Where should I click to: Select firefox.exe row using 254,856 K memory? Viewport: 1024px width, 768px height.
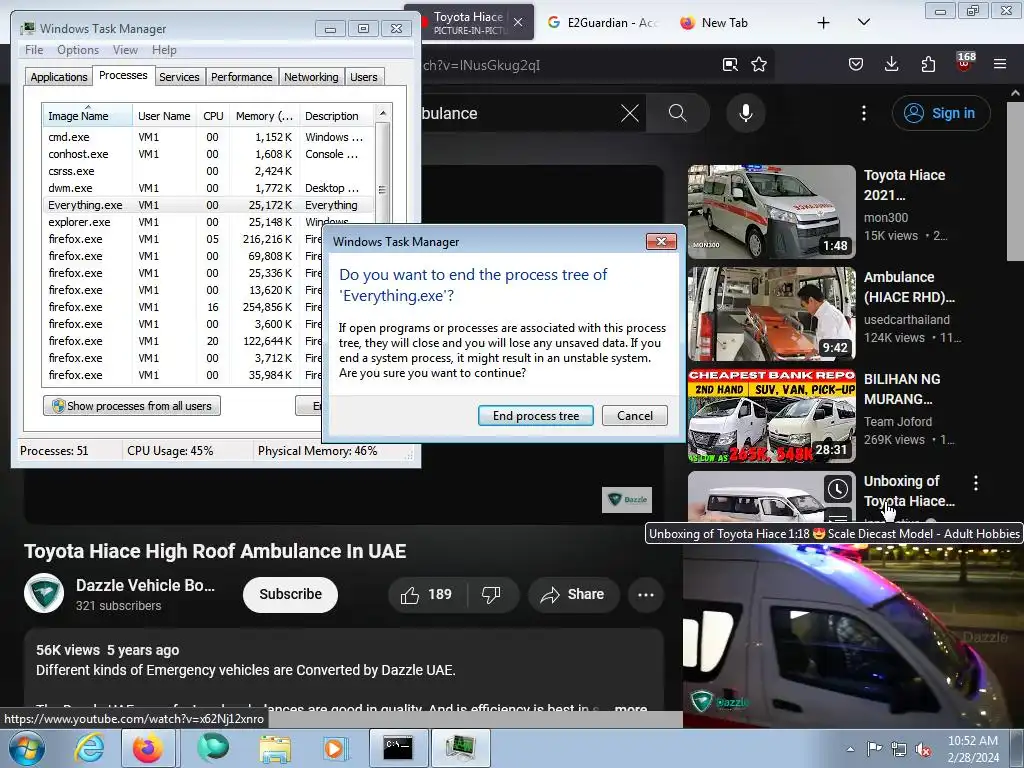tap(184, 307)
